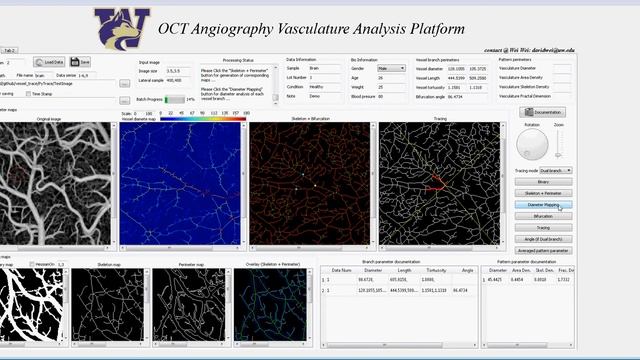Click the Tracing image panel
The height and width of the screenshot is (360, 640).
(x=439, y=183)
